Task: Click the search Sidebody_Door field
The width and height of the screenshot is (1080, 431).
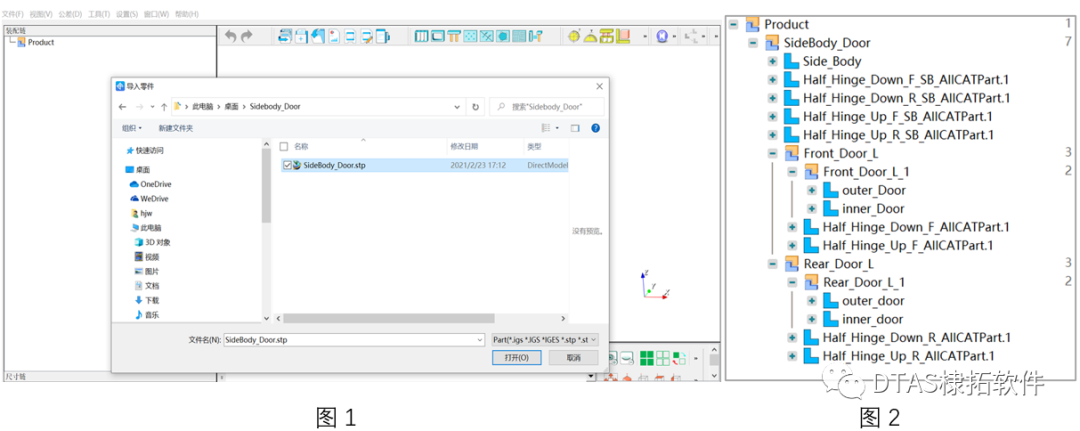Action: point(547,107)
